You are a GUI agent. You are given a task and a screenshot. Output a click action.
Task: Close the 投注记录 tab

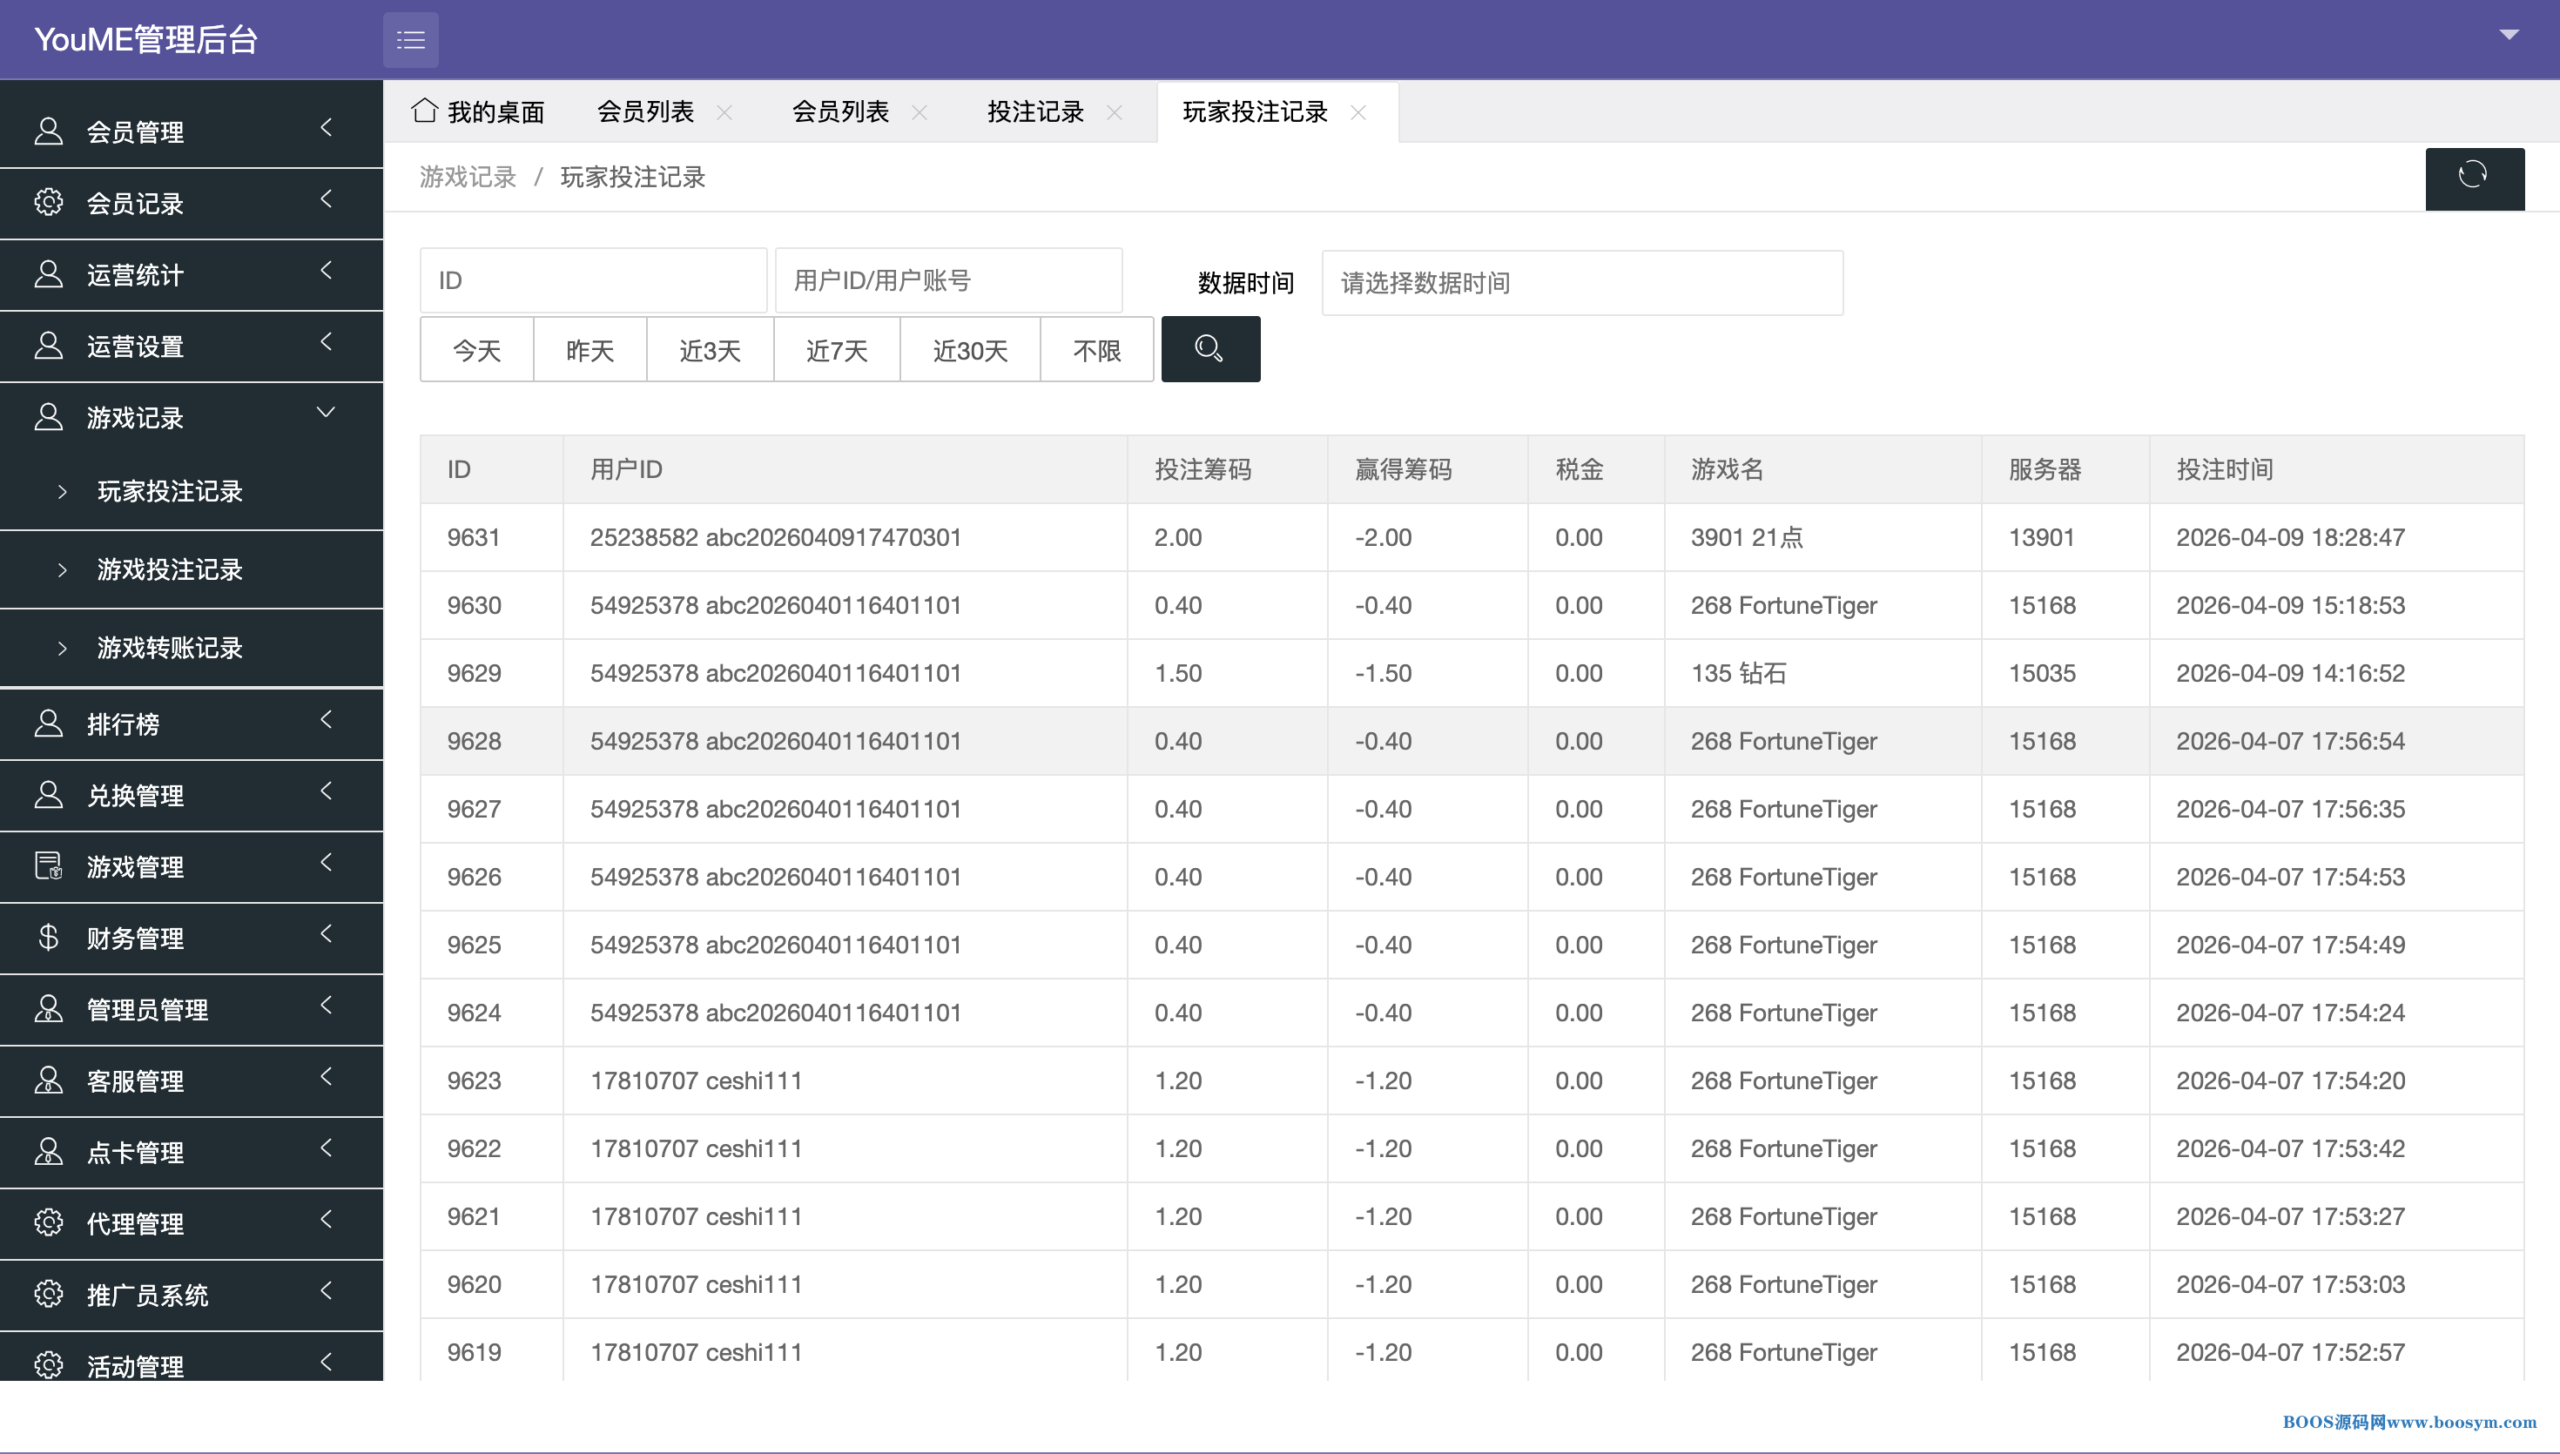pyautogui.click(x=1114, y=112)
